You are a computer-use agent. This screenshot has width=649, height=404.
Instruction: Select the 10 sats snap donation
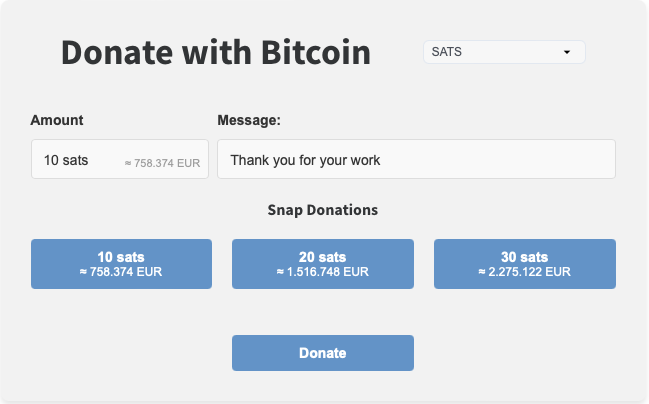[121, 264]
